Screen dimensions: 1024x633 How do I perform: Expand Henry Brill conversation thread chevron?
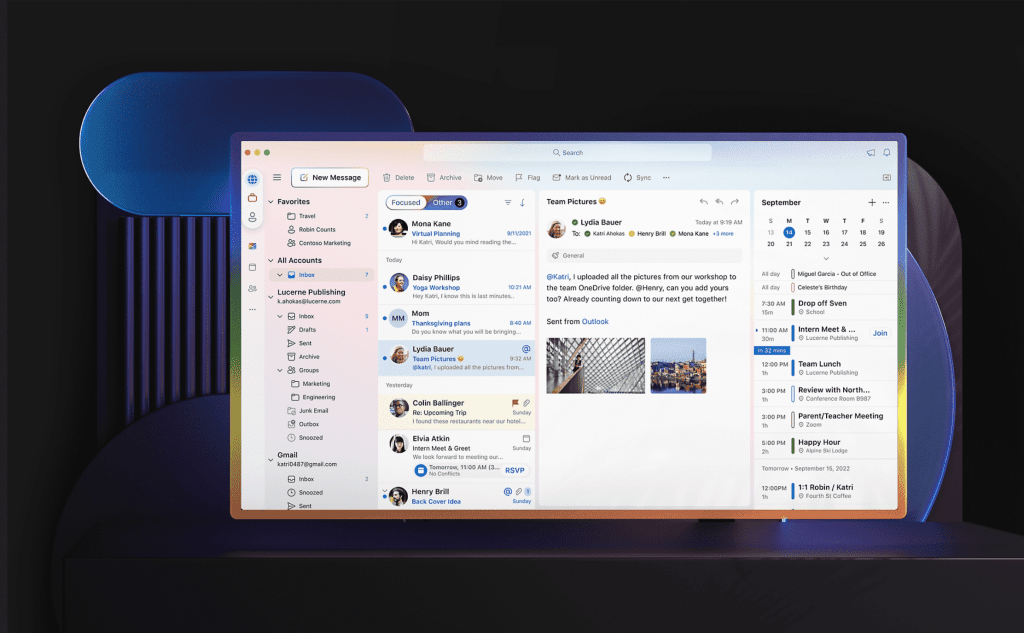tap(384, 491)
